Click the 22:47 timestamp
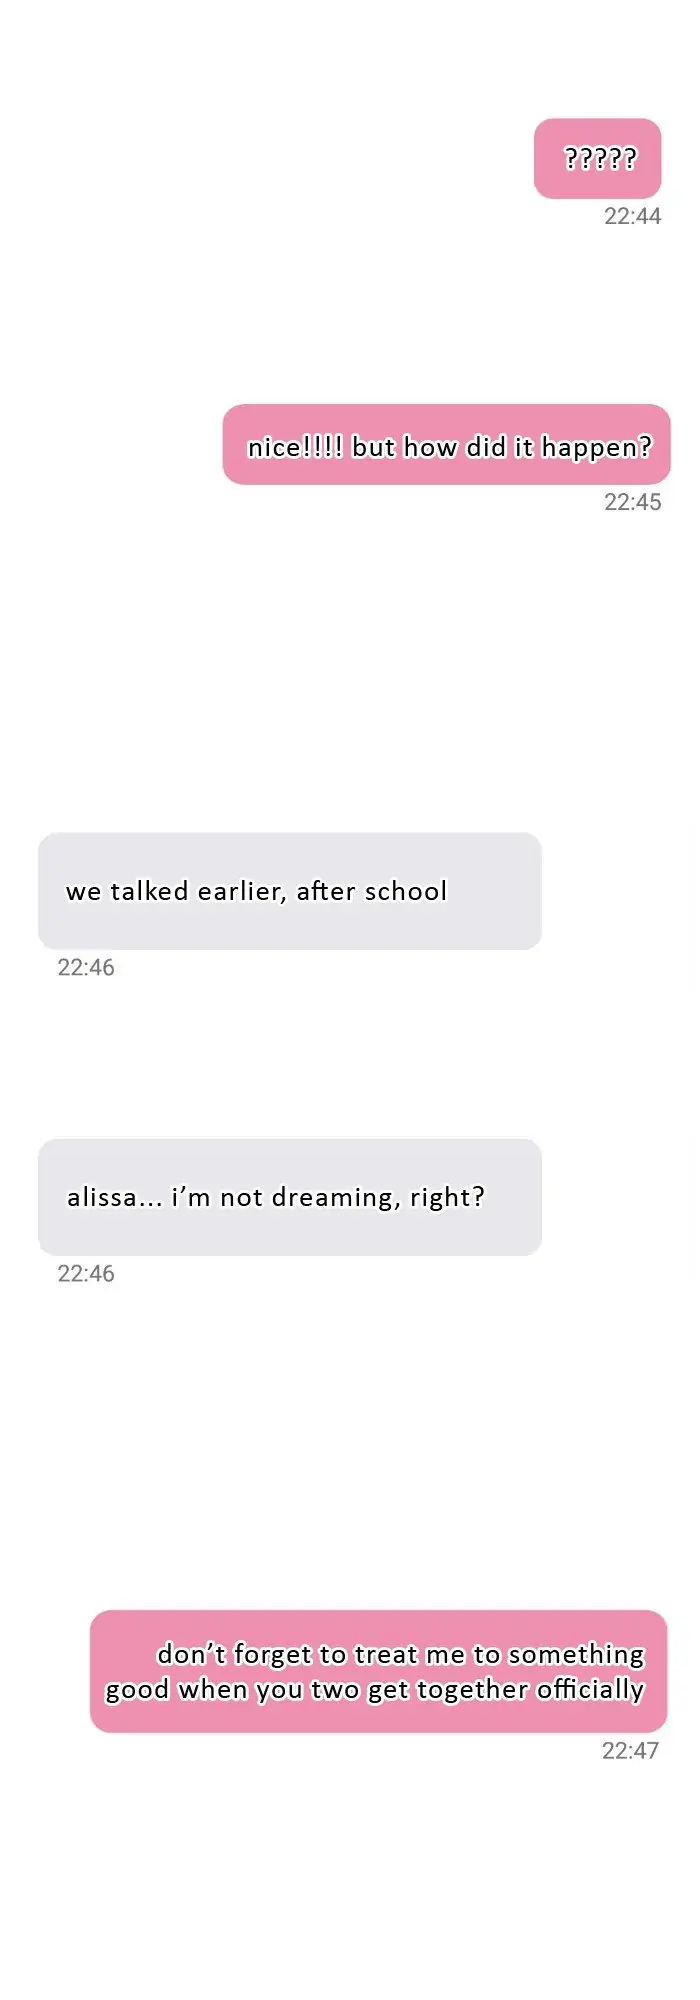 (630, 1750)
